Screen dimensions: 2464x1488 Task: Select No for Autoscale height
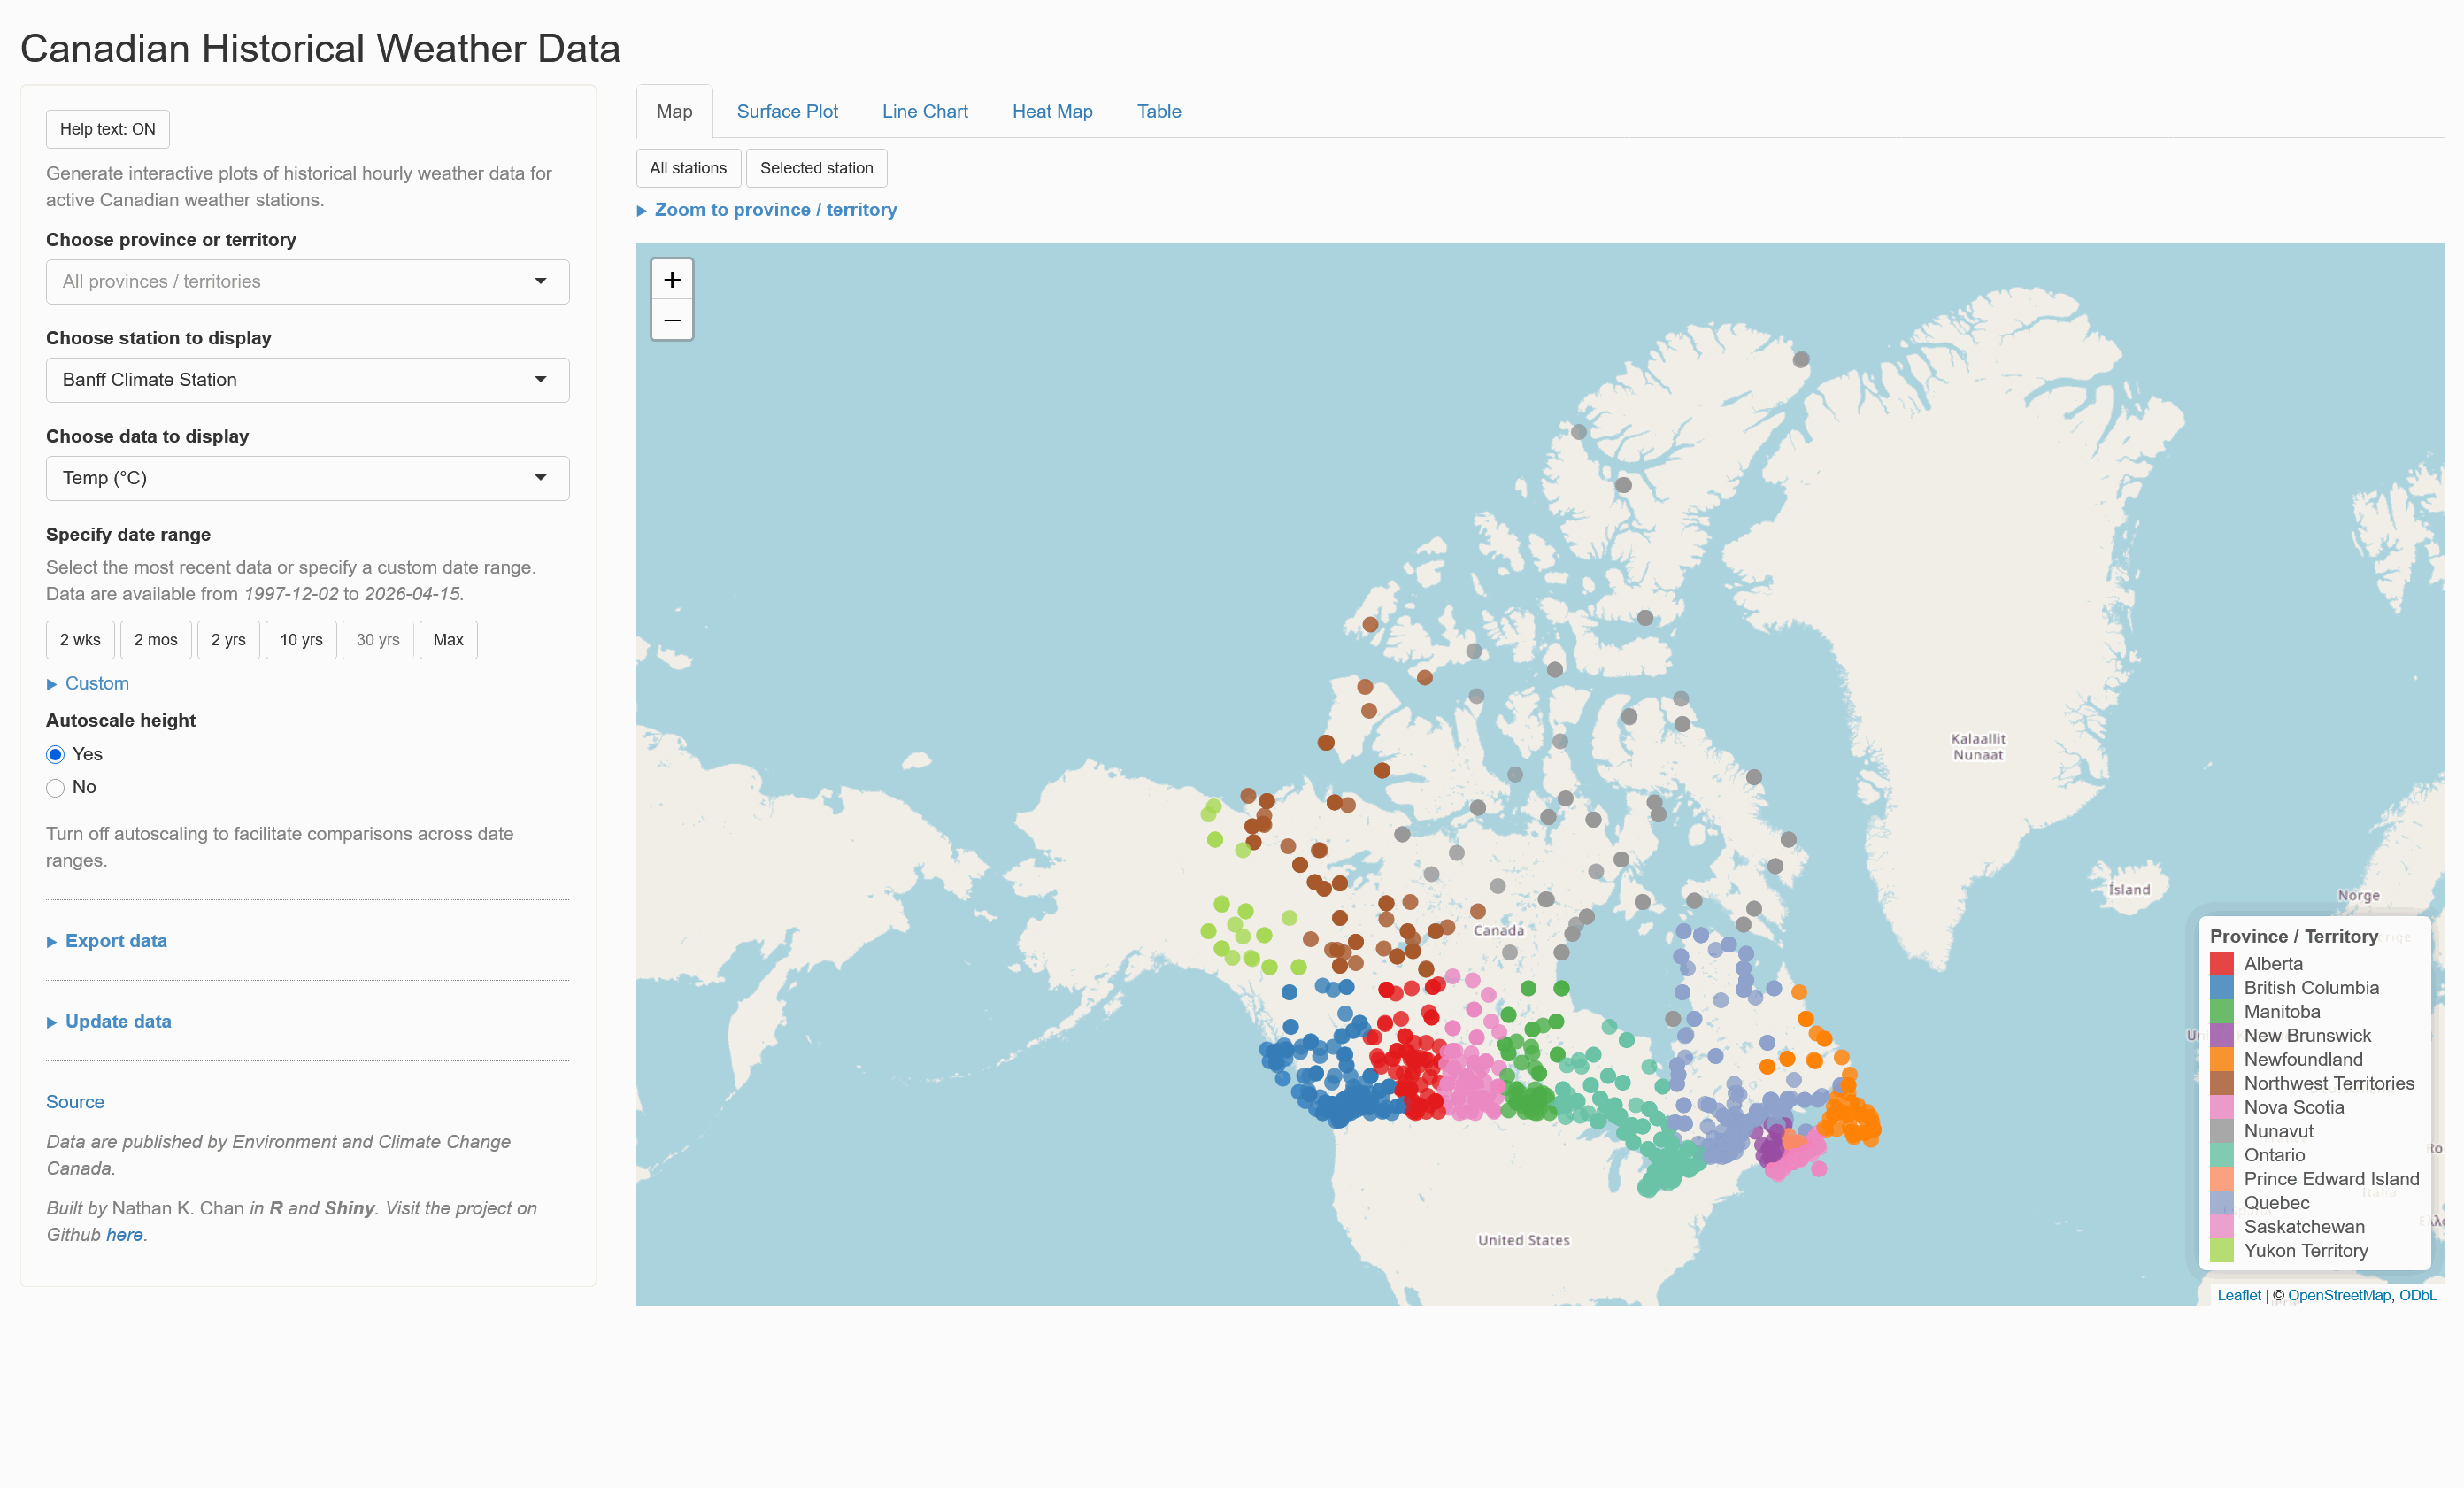pos(56,788)
